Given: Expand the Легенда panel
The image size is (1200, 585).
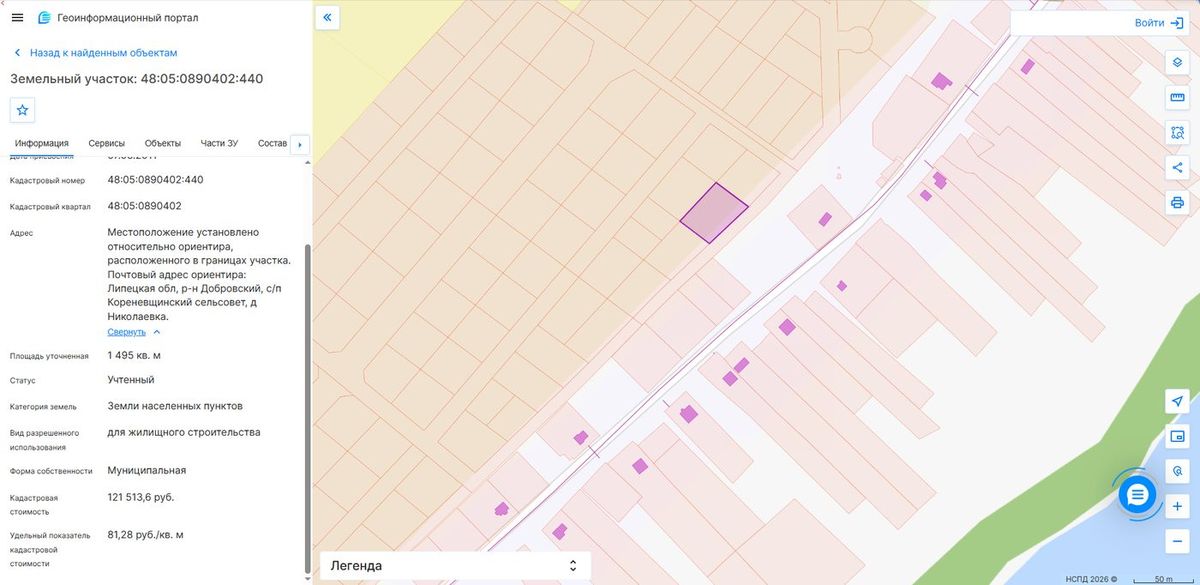Looking at the screenshot, I should (x=455, y=566).
